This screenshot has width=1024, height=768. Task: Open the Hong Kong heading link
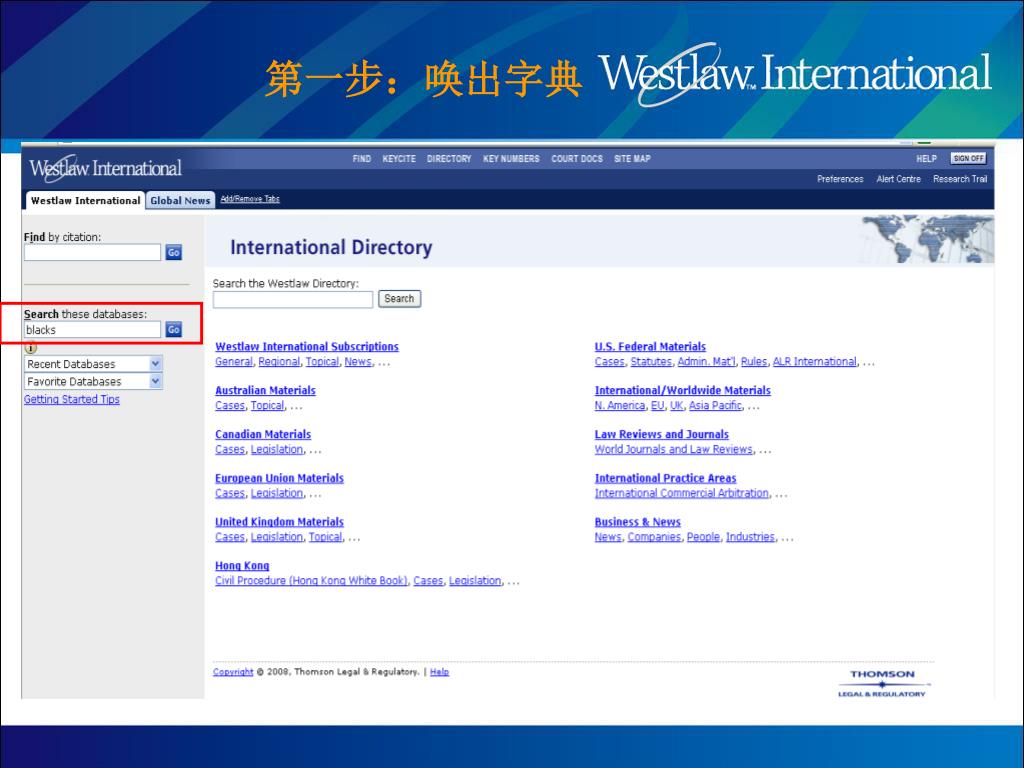242,566
